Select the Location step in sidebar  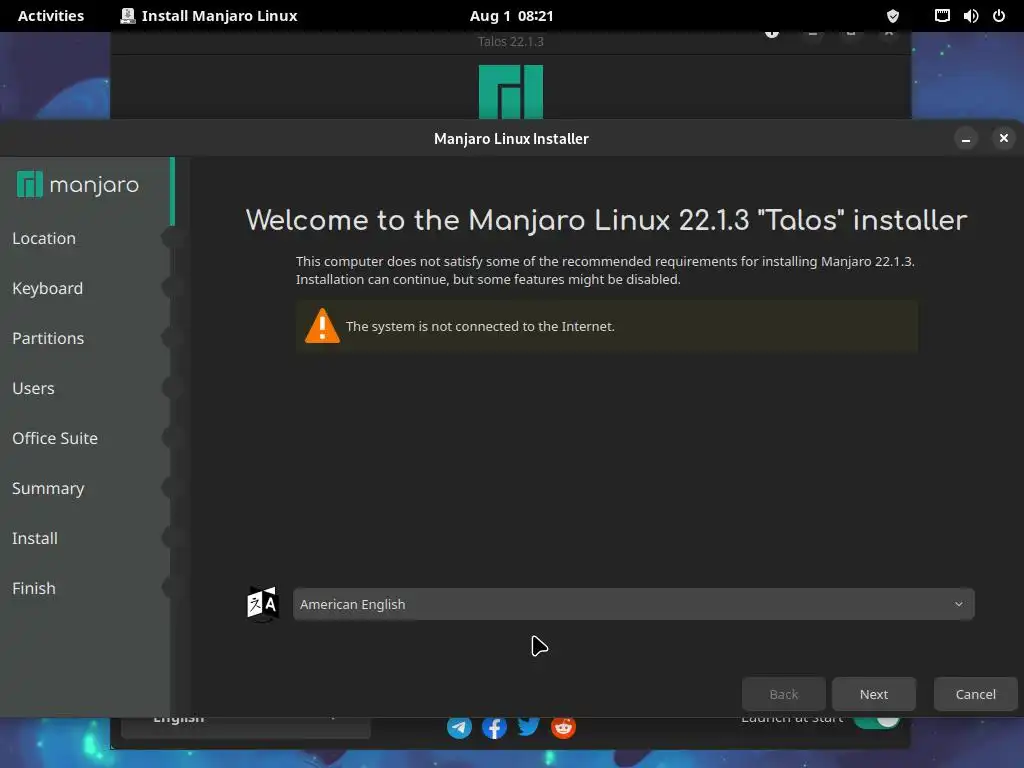(44, 238)
